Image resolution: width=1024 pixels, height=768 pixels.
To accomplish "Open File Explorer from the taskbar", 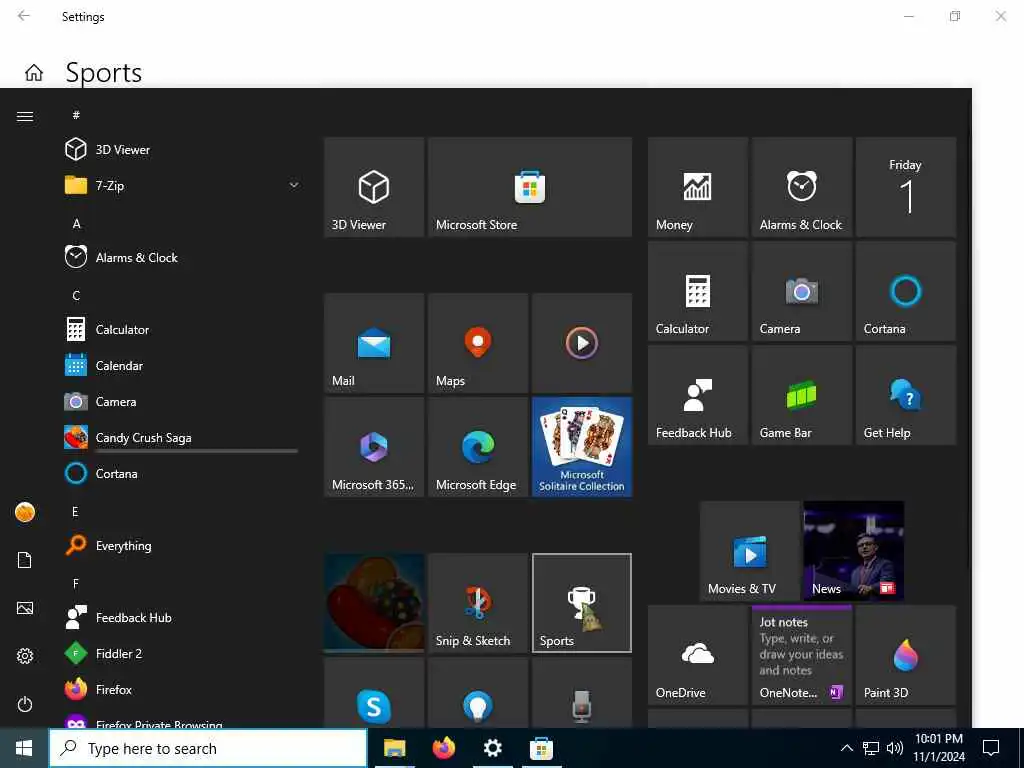I will point(394,748).
